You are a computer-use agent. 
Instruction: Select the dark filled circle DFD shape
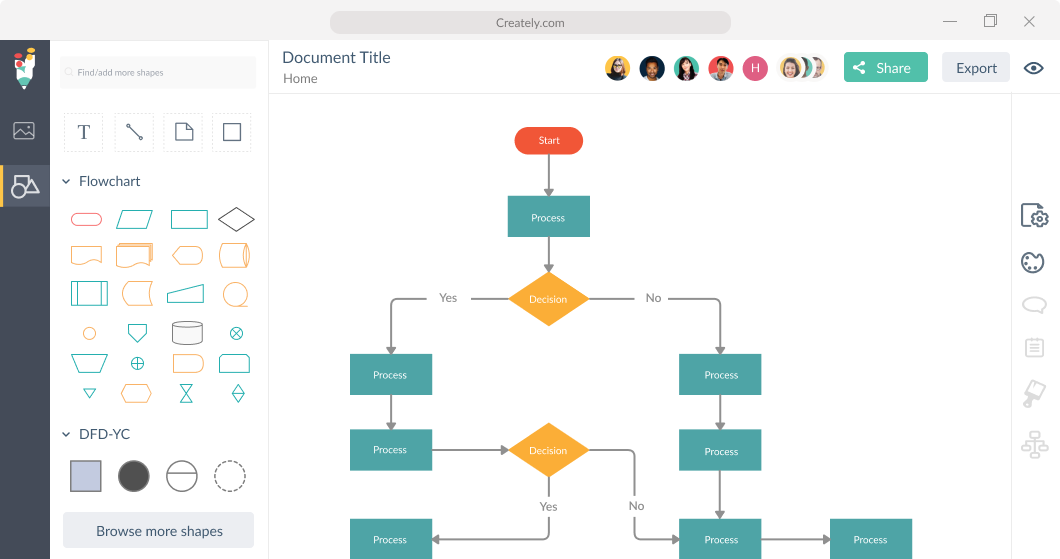[x=134, y=476]
